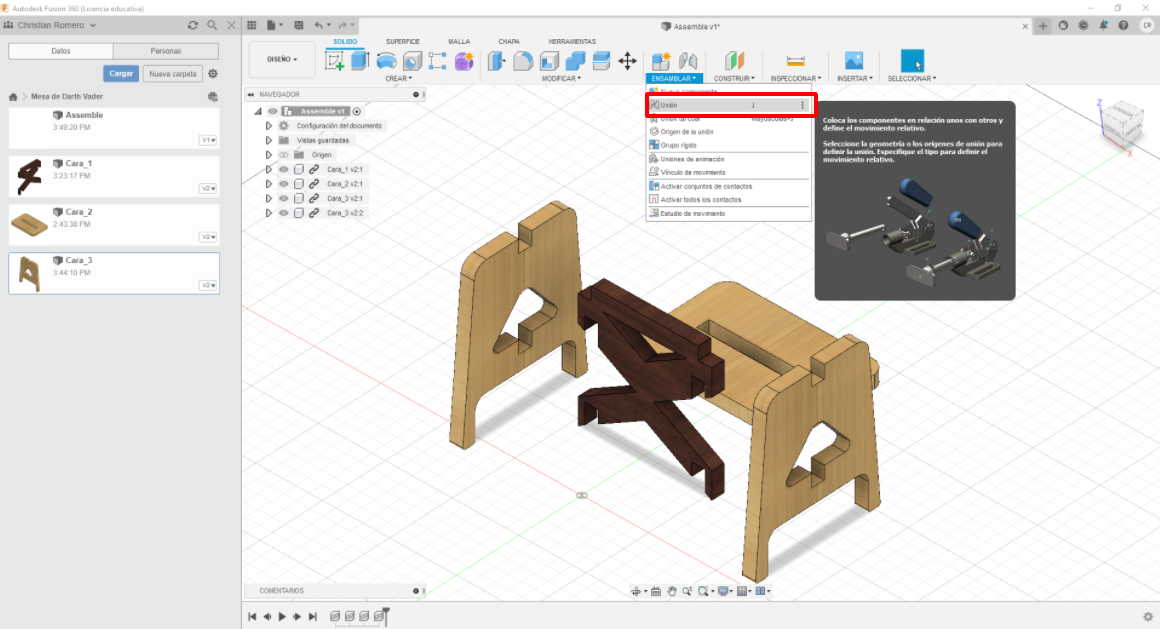This screenshot has width=1160, height=629.
Task: Click the Construir plane icon
Action: [734, 61]
